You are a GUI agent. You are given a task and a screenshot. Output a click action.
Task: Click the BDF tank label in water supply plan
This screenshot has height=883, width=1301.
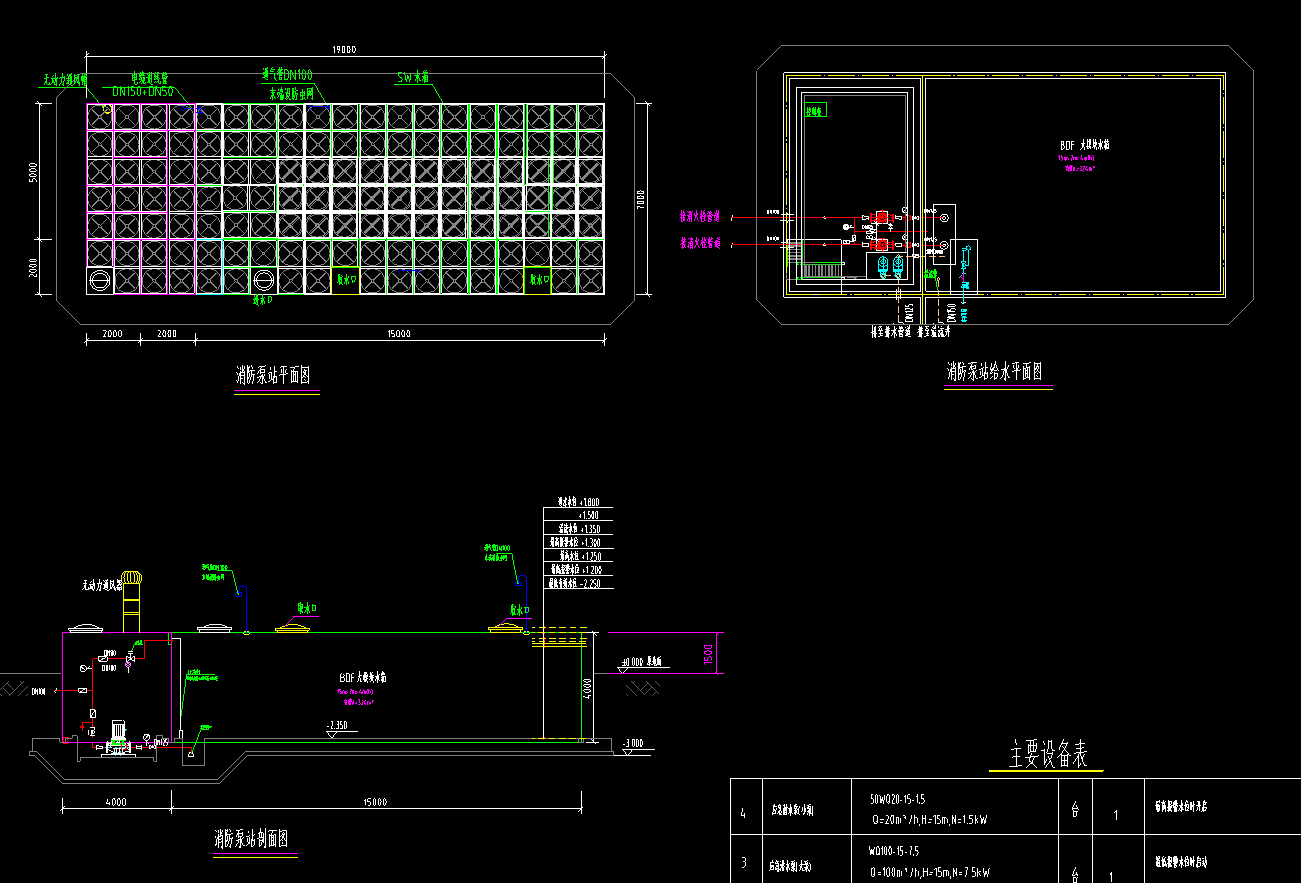[x=1084, y=145]
